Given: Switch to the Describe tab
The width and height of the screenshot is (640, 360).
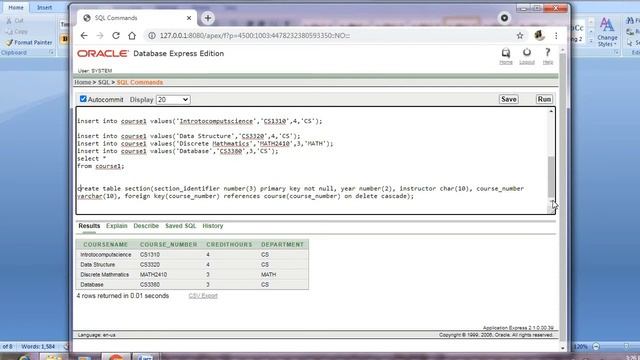Looking at the screenshot, I should 146,226.
